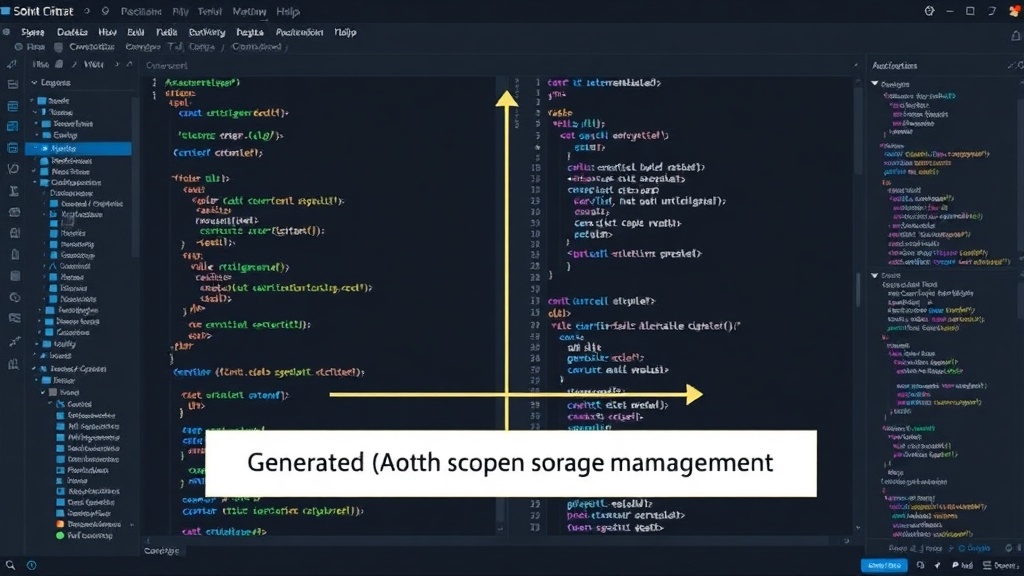The image size is (1024, 576).
Task: Click the file tree vertical scrollbar
Action: point(135,176)
